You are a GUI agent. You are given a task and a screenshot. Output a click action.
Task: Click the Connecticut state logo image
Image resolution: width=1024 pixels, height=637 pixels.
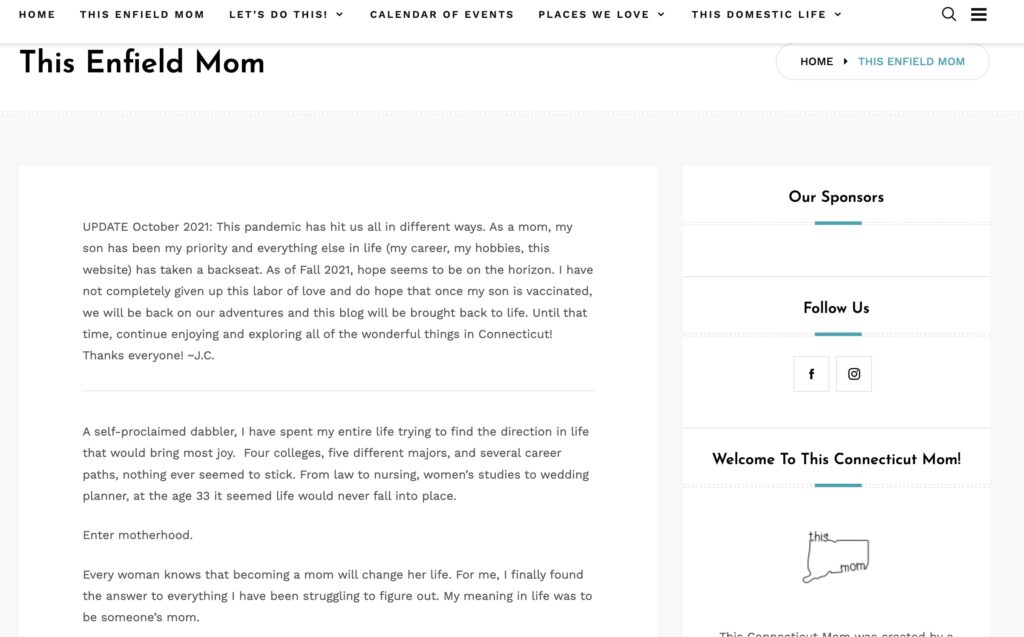pos(836,555)
